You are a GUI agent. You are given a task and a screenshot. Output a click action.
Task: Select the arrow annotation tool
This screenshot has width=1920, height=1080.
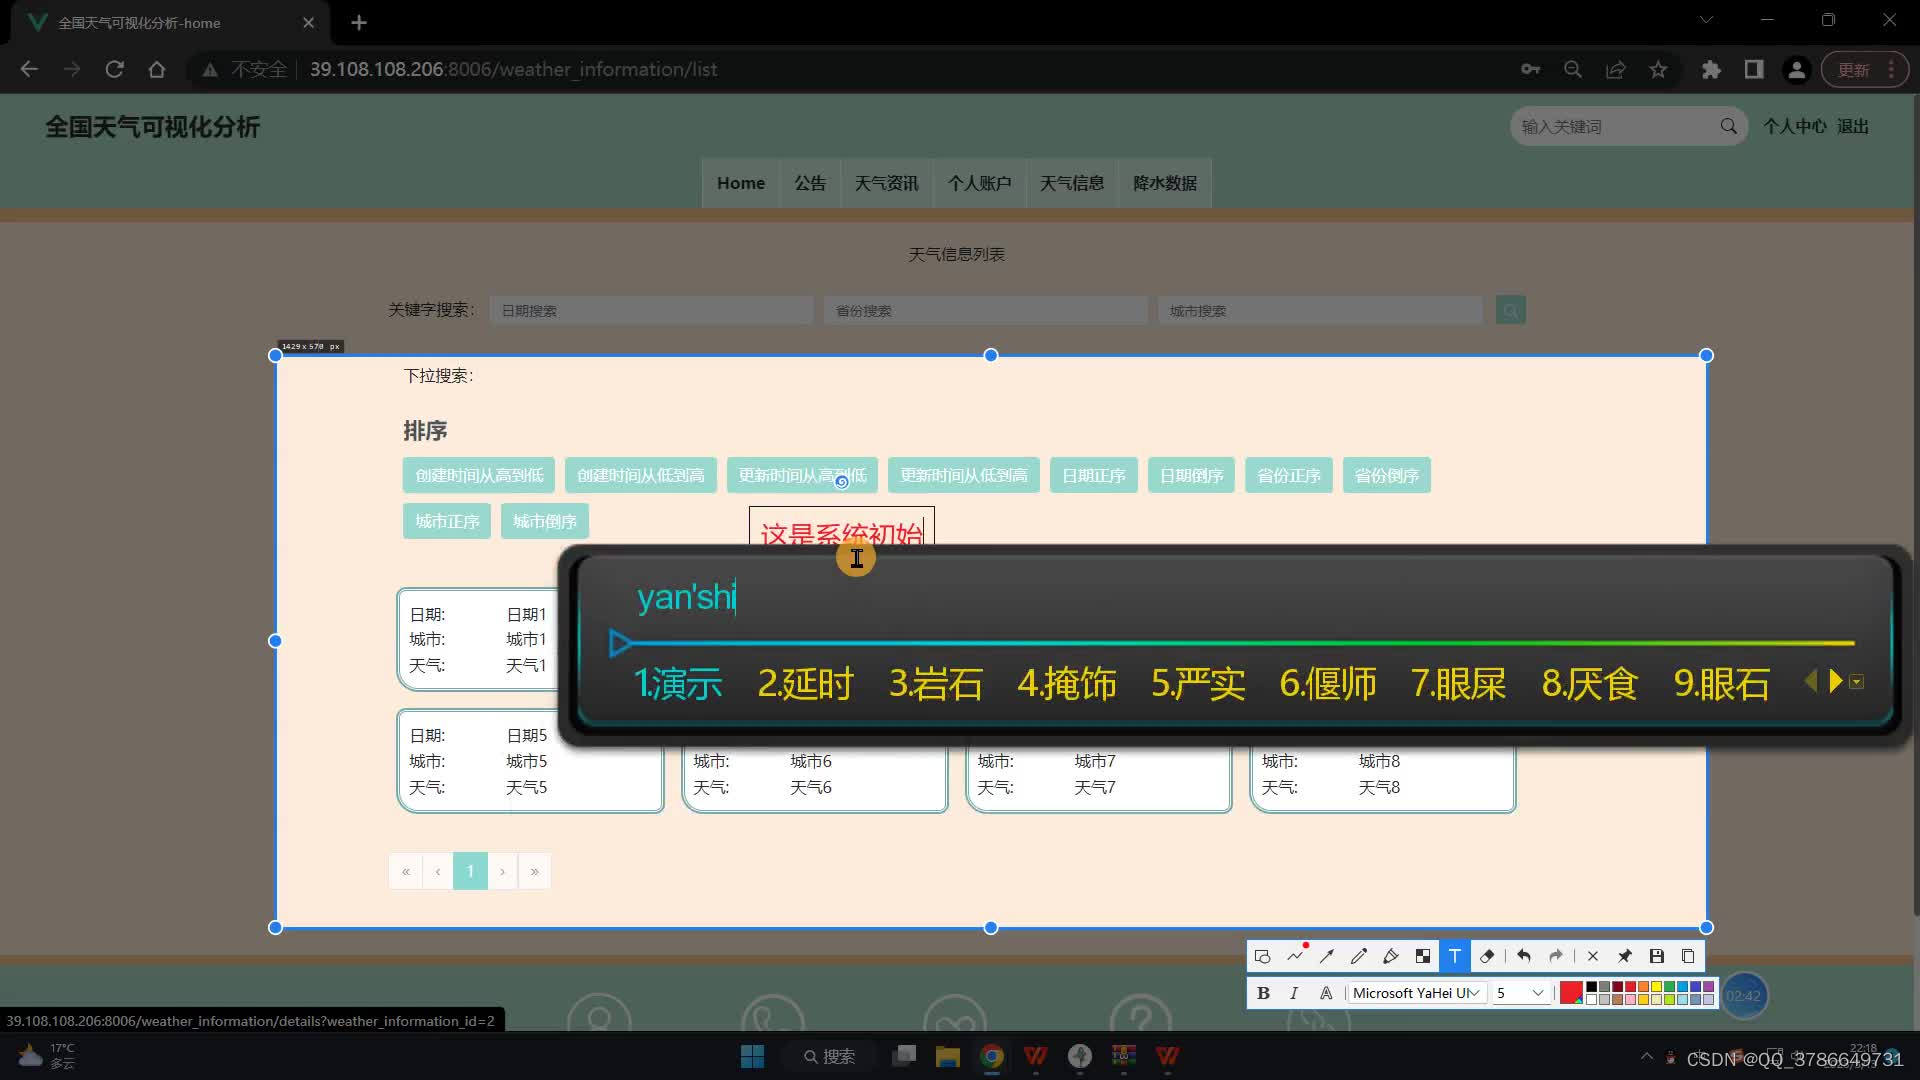point(1327,956)
